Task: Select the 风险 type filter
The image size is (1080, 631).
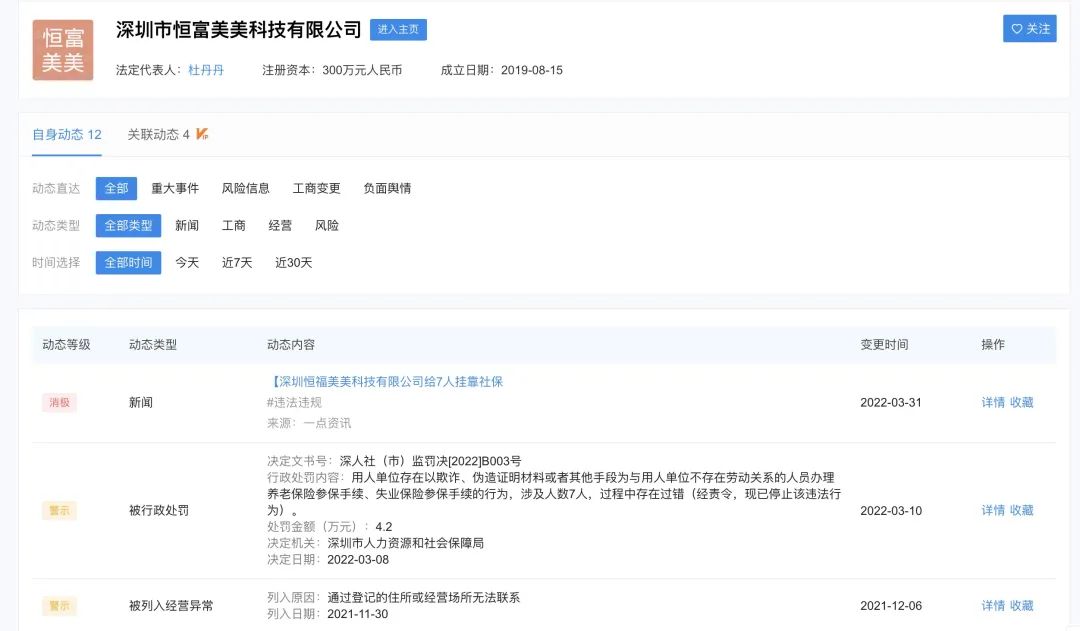Action: [x=326, y=225]
